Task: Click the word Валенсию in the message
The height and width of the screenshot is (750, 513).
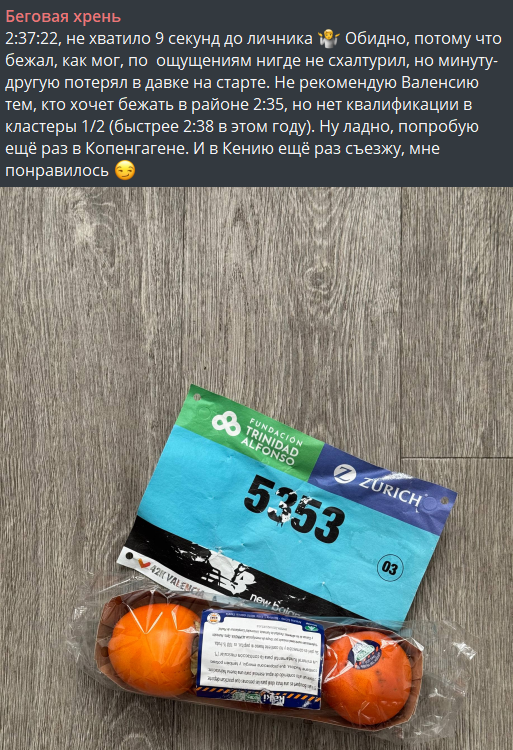Action: [x=440, y=82]
